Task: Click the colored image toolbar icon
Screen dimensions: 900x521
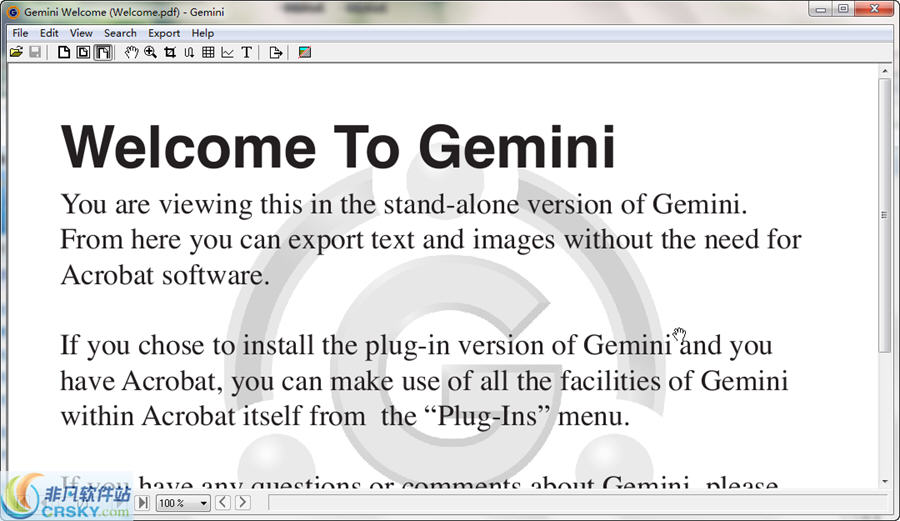Action: point(305,52)
